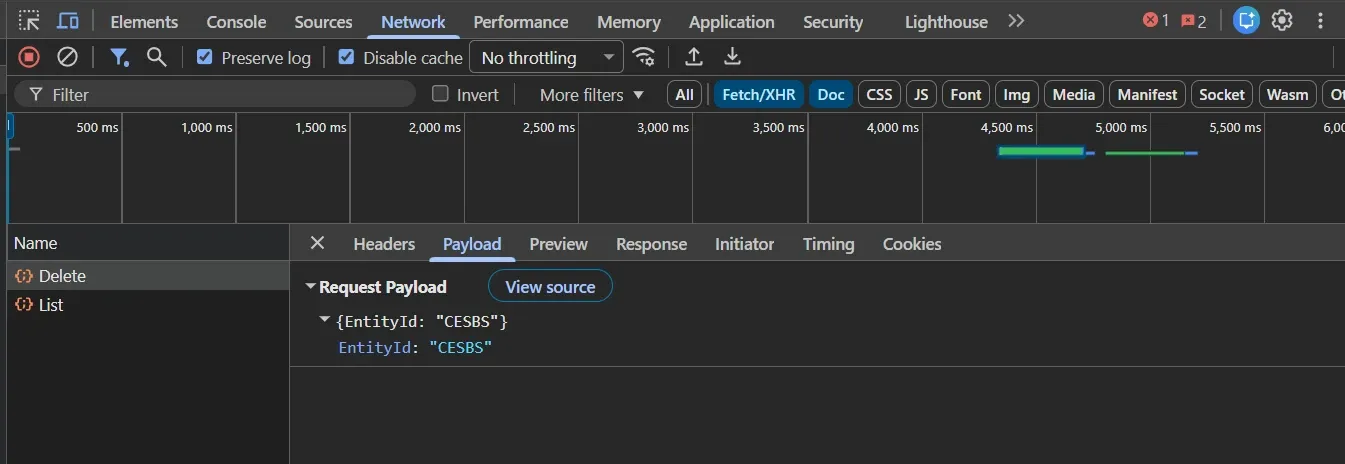Image resolution: width=1345 pixels, height=464 pixels.
Task: Select the Manifest type filter
Action: click(1147, 95)
